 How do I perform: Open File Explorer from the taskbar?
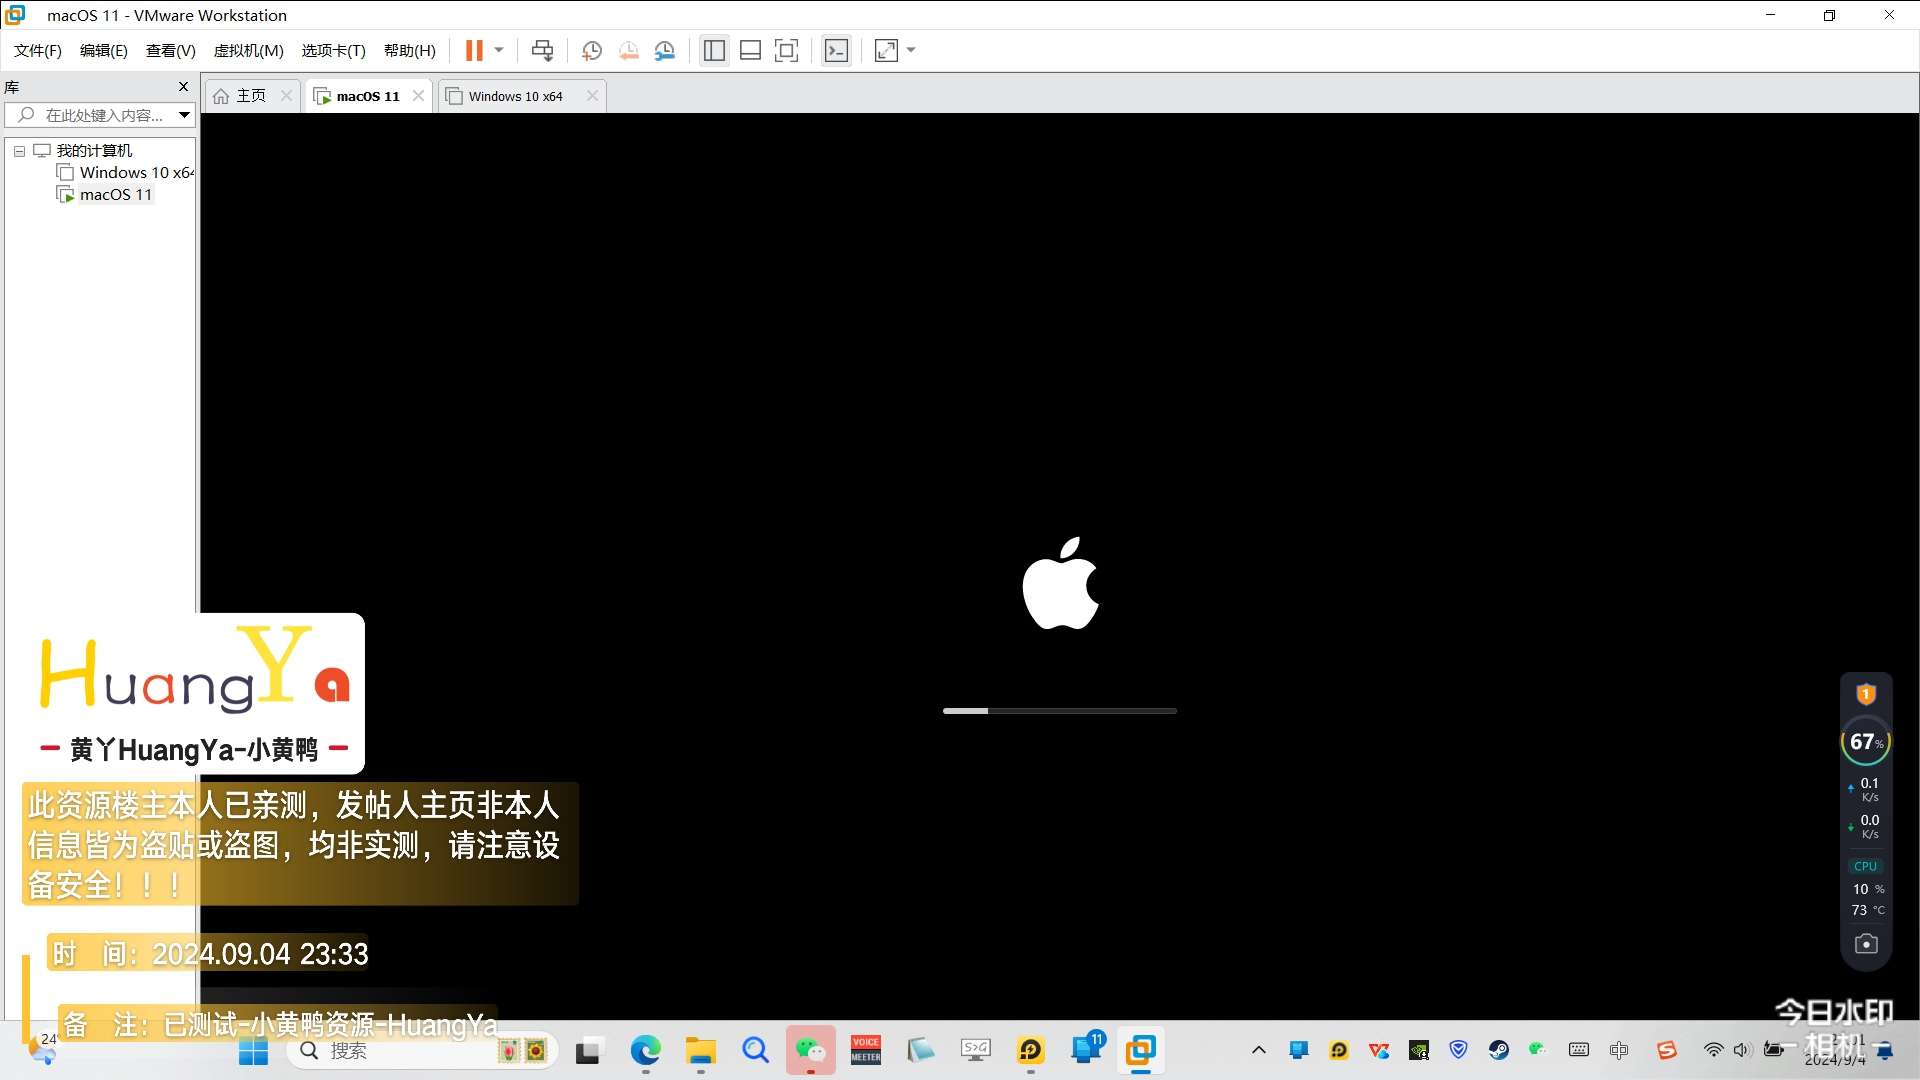point(700,1051)
